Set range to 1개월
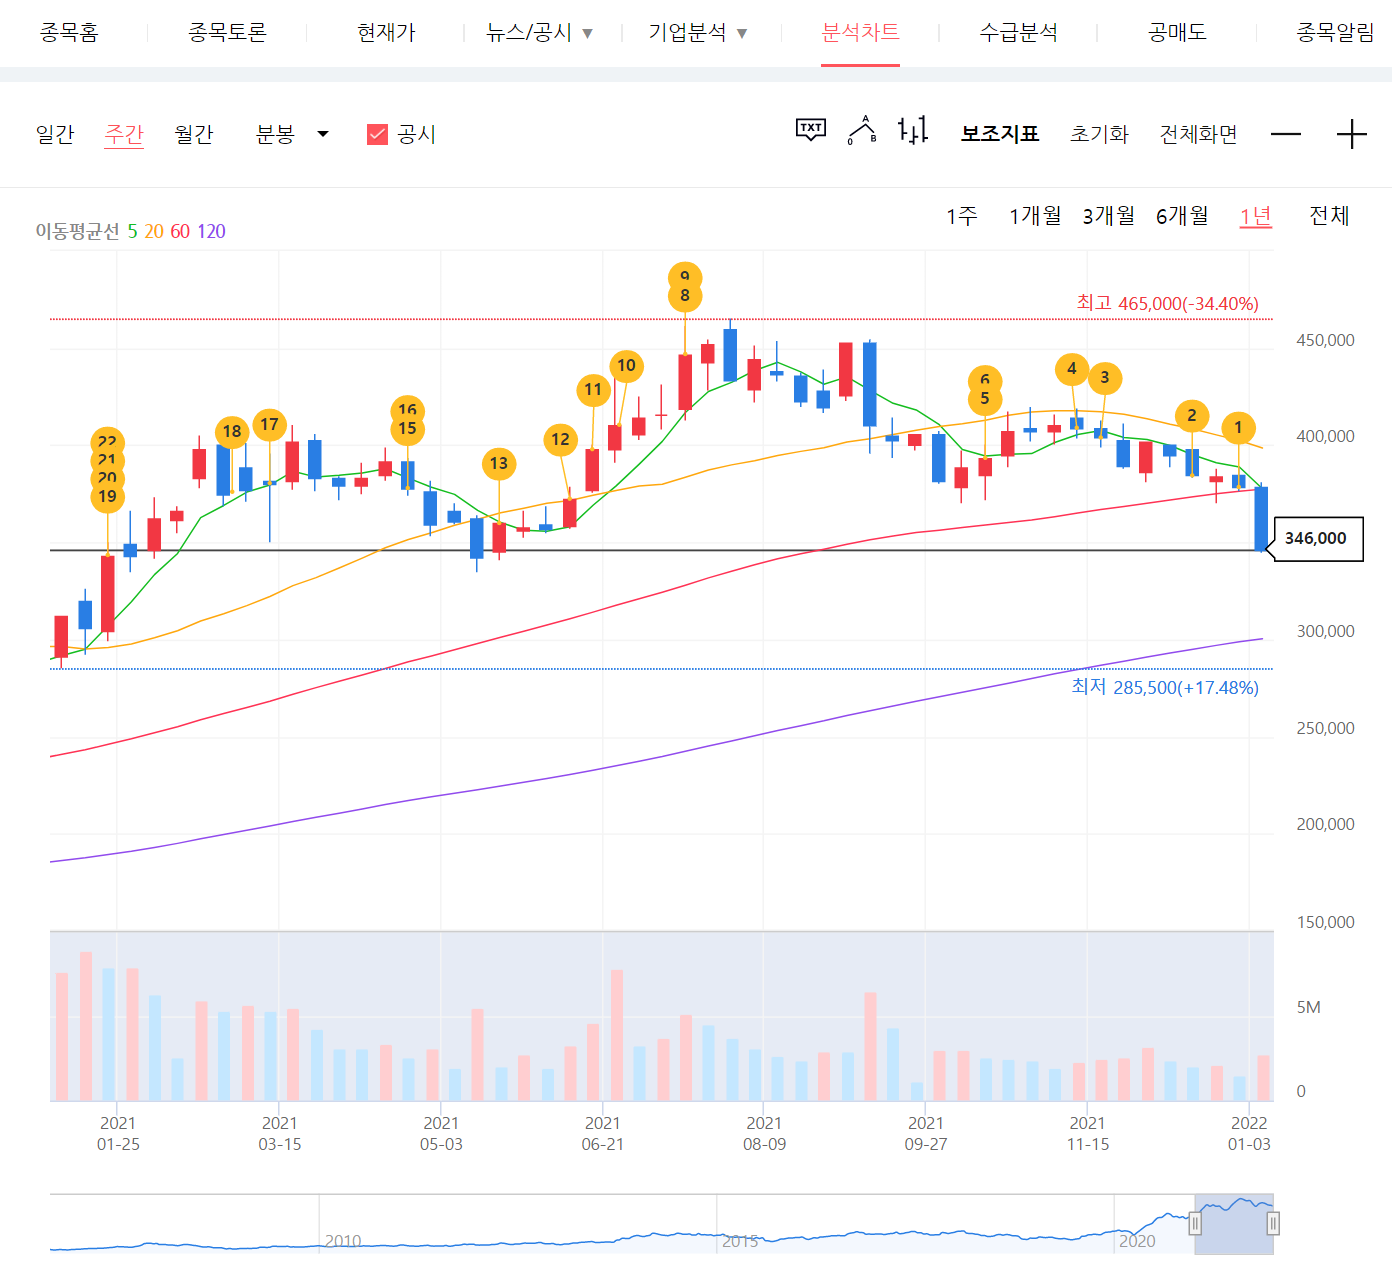Viewport: 1392px width, 1266px height. pos(1035,216)
